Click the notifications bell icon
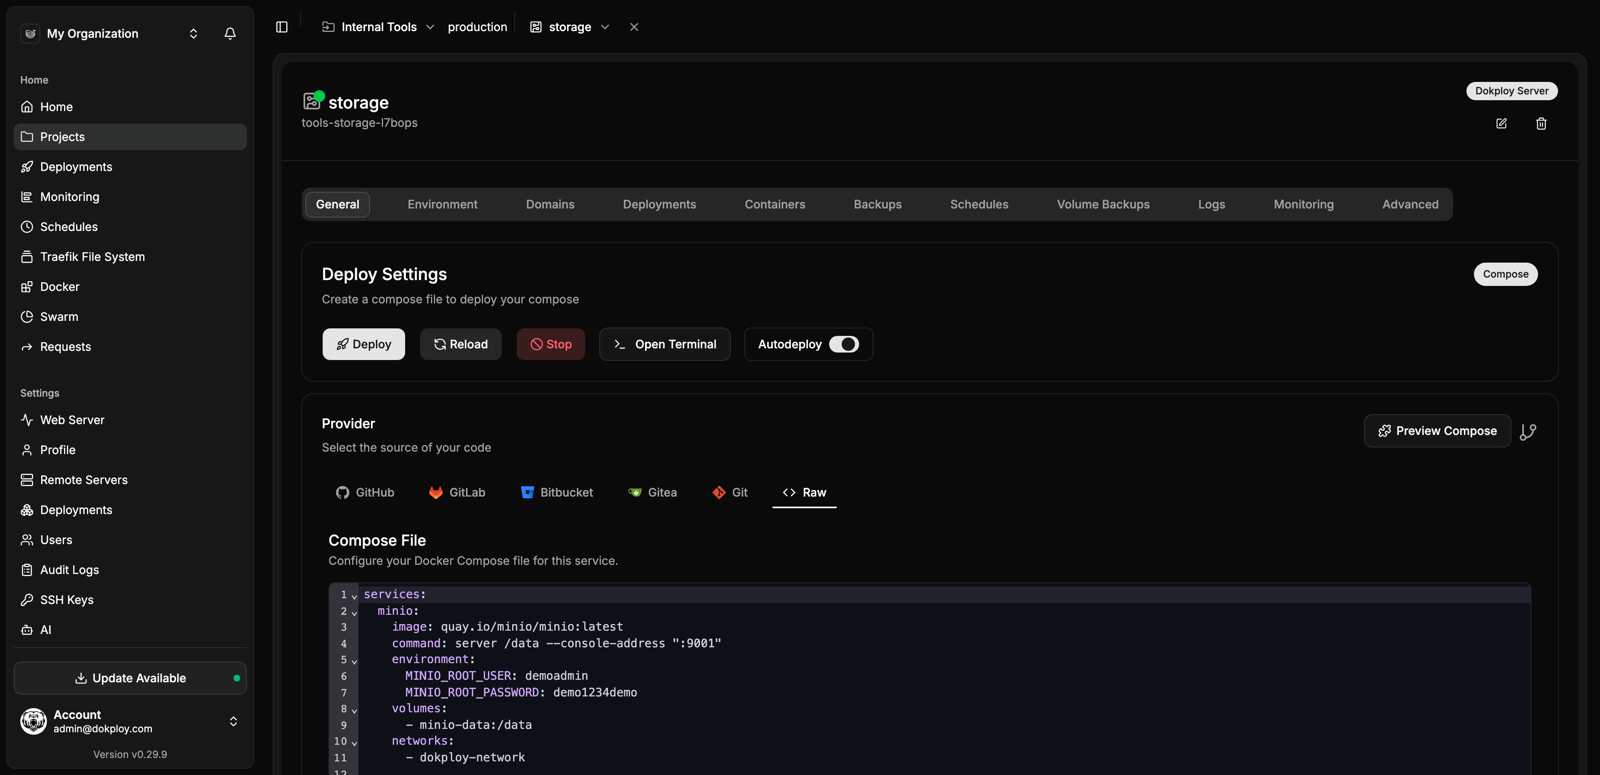Viewport: 1600px width, 775px height. click(230, 33)
